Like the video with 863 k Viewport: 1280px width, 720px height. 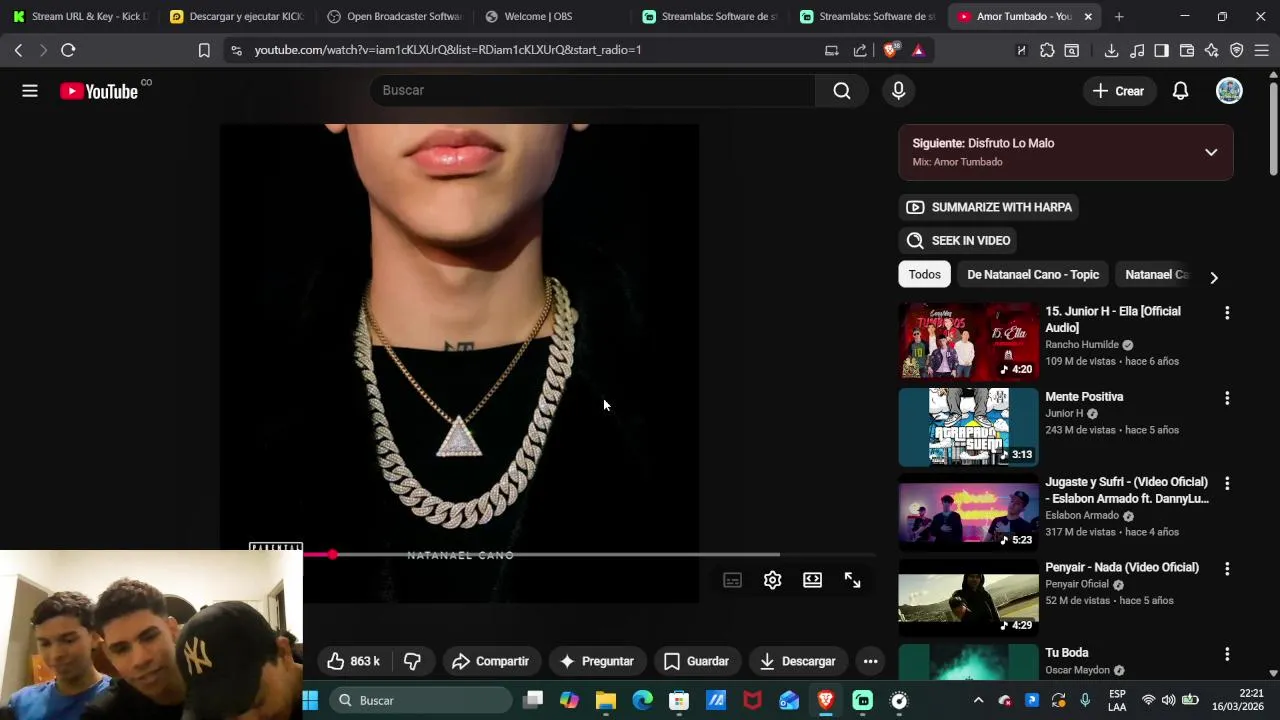[x=354, y=661]
